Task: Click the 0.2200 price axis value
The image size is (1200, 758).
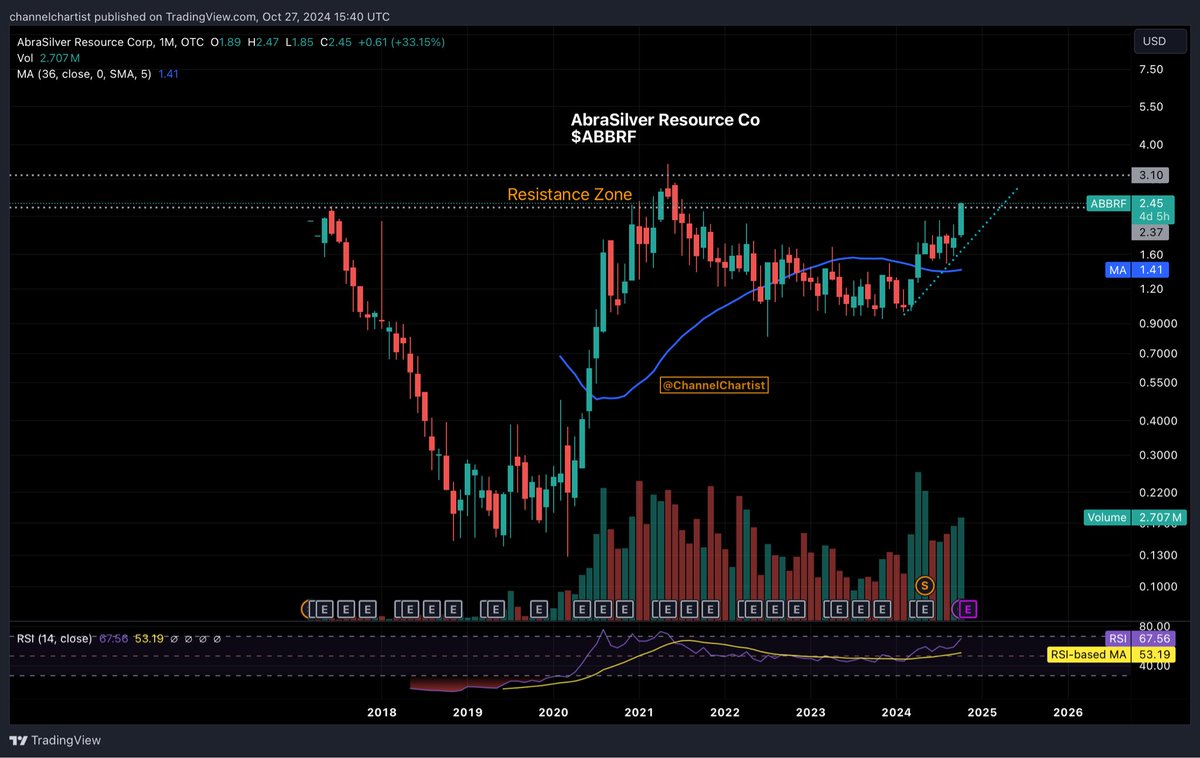Action: point(1156,493)
